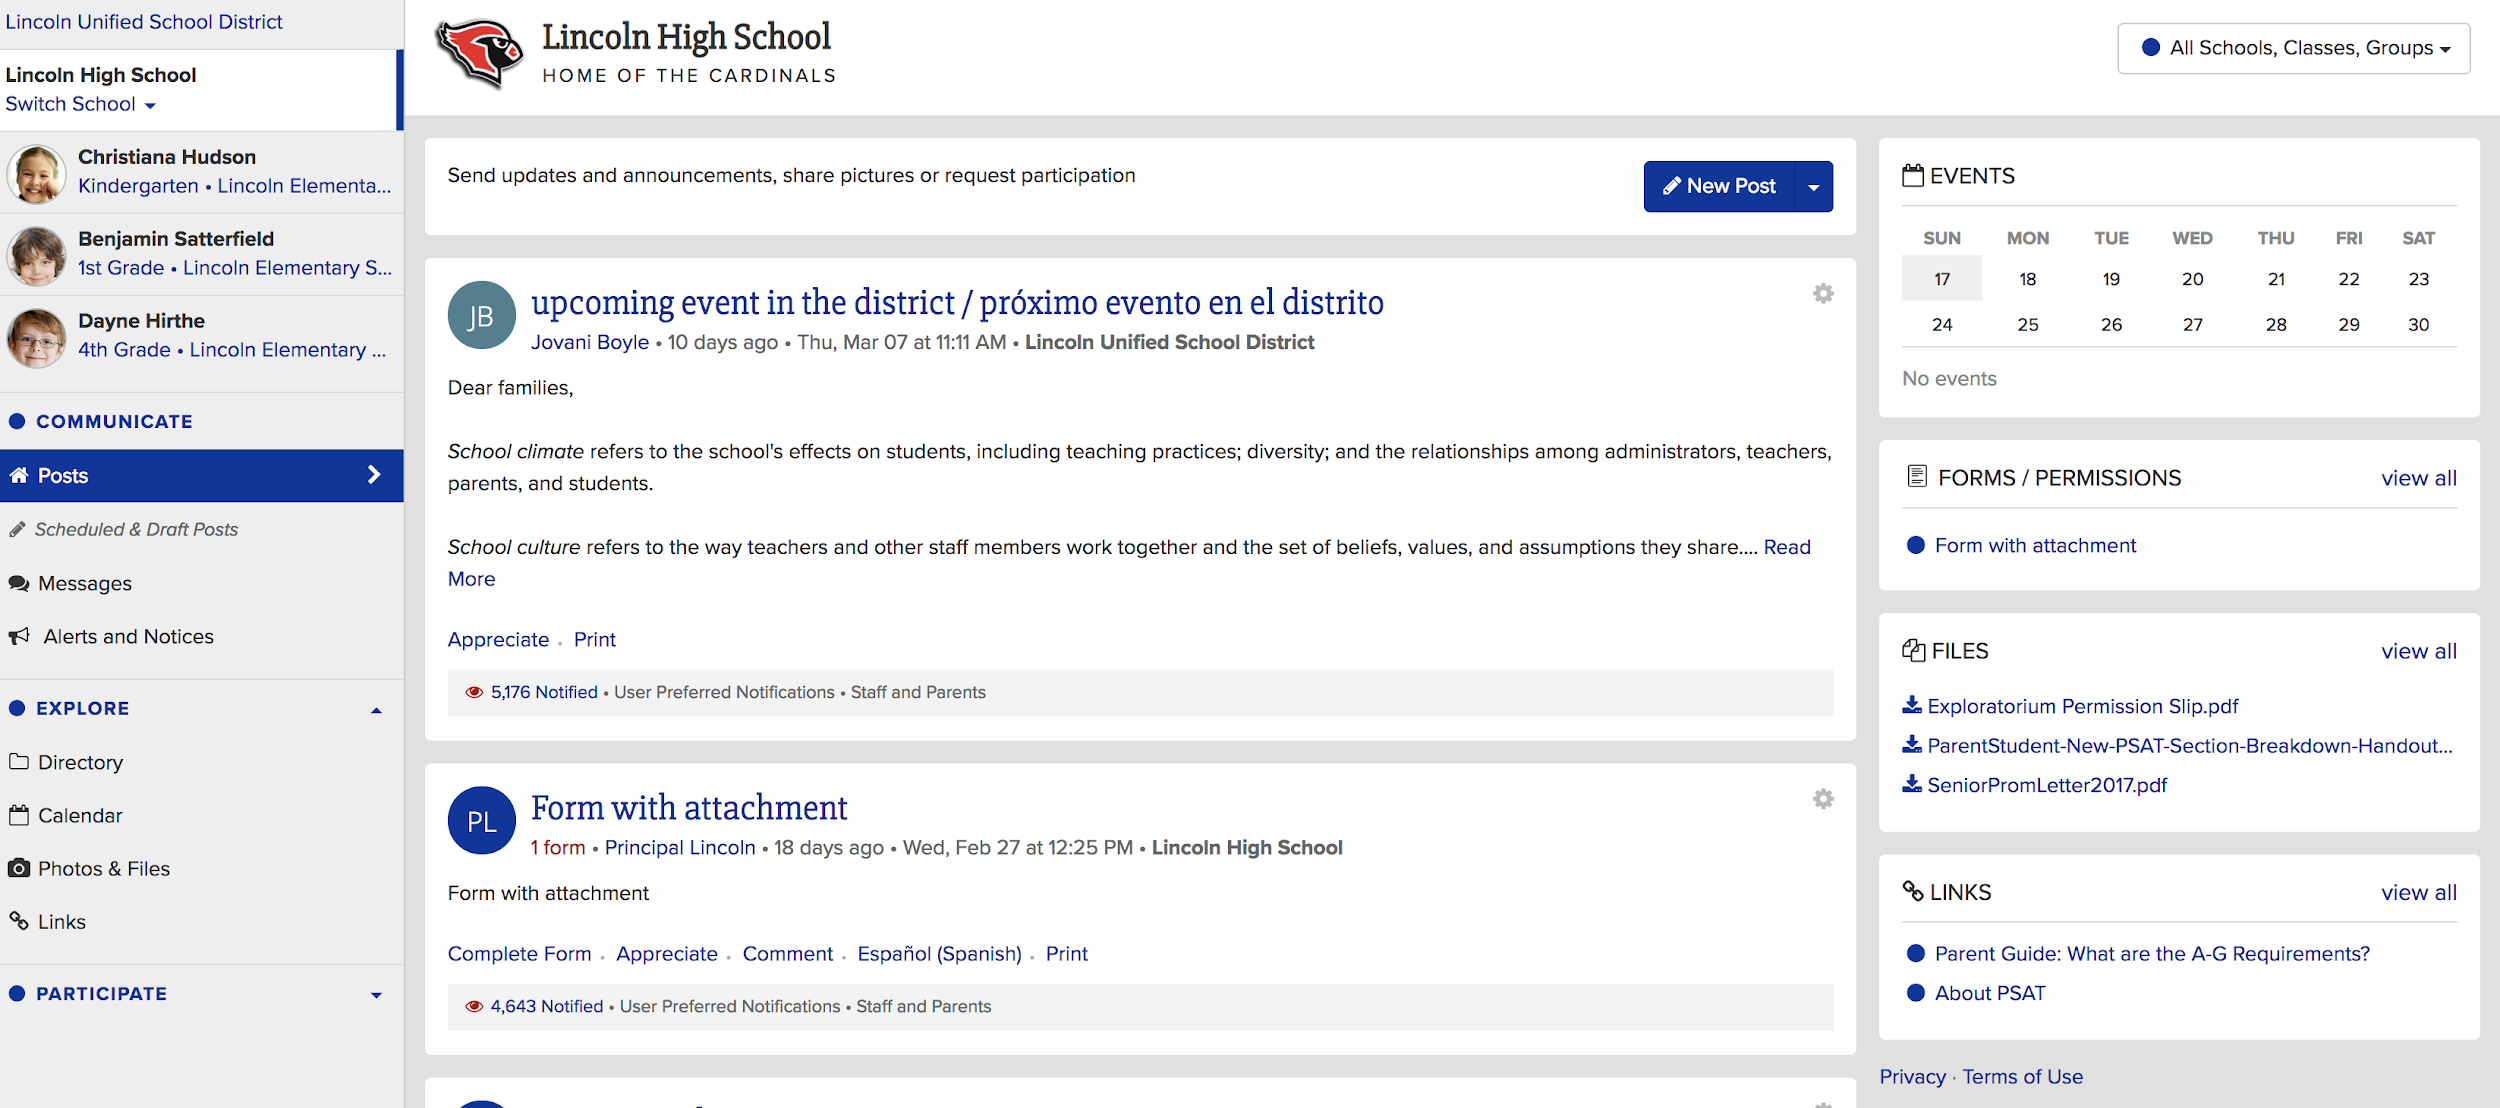This screenshot has height=1108, width=2500.
Task: Download Exploratorium Permission Slip.pdf
Action: pyautogui.click(x=2082, y=706)
